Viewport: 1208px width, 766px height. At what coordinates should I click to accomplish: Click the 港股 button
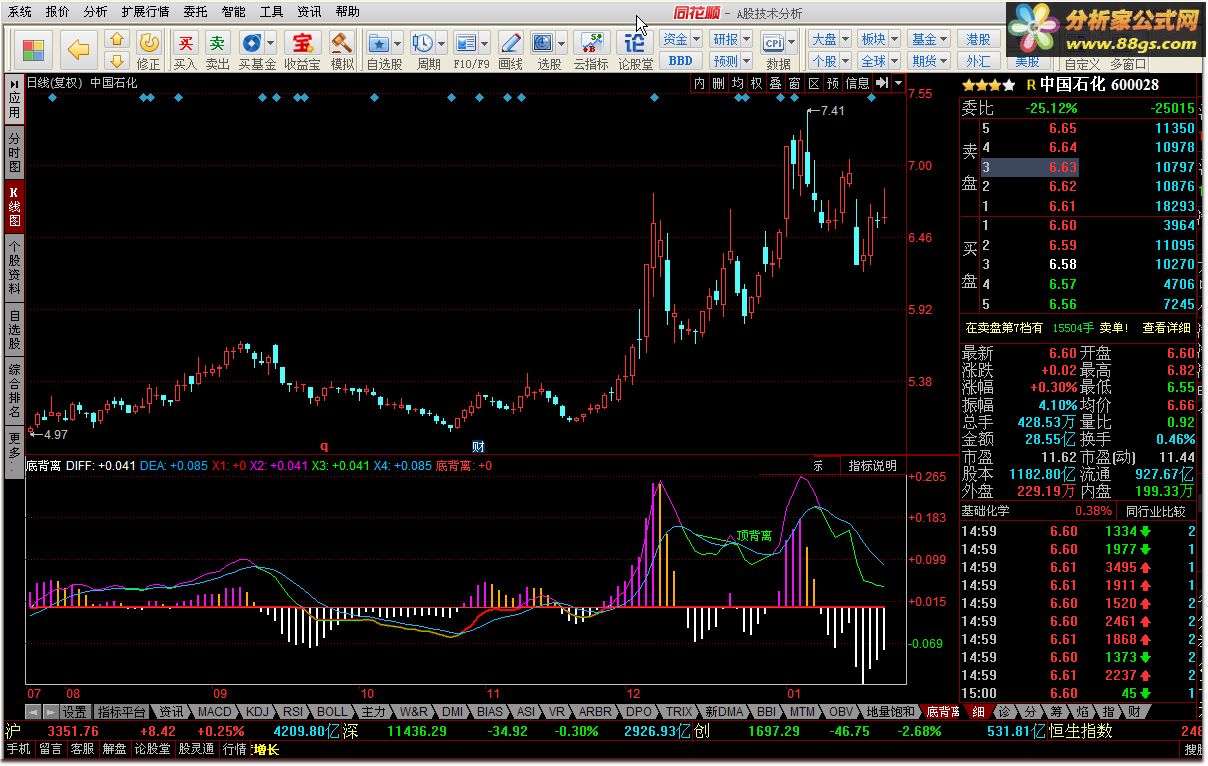tap(978, 39)
